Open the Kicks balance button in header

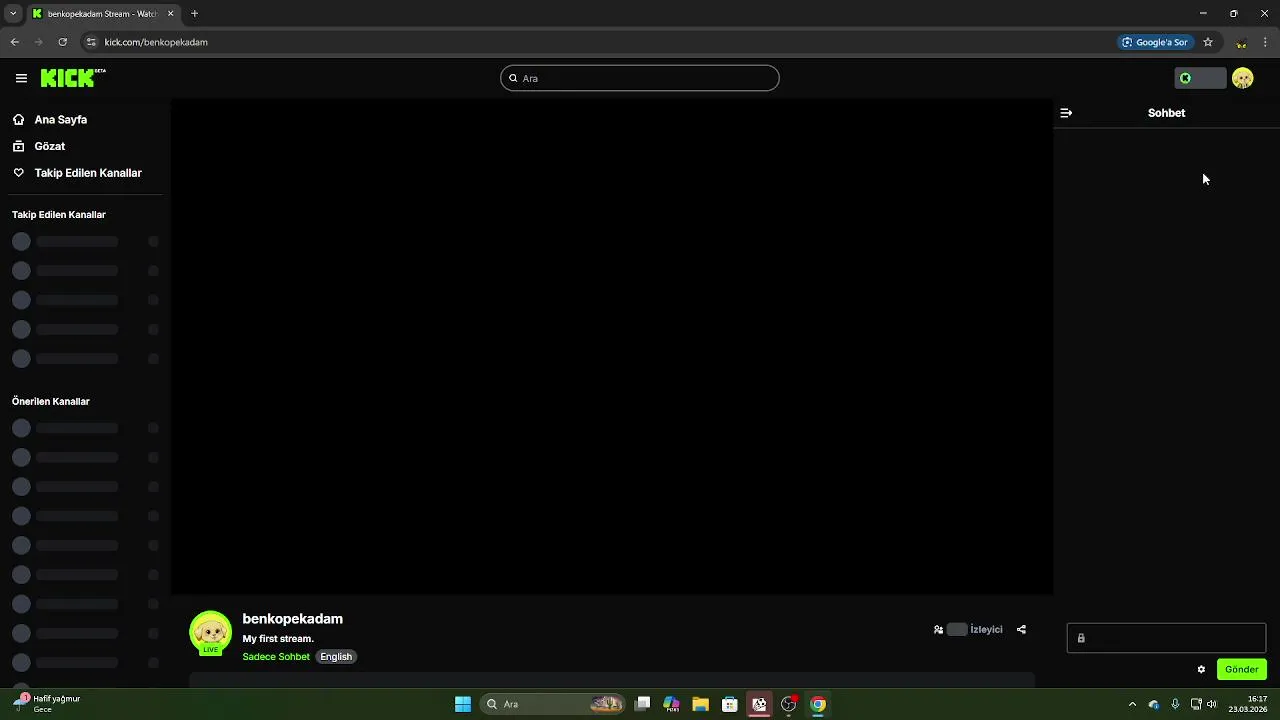point(1200,78)
